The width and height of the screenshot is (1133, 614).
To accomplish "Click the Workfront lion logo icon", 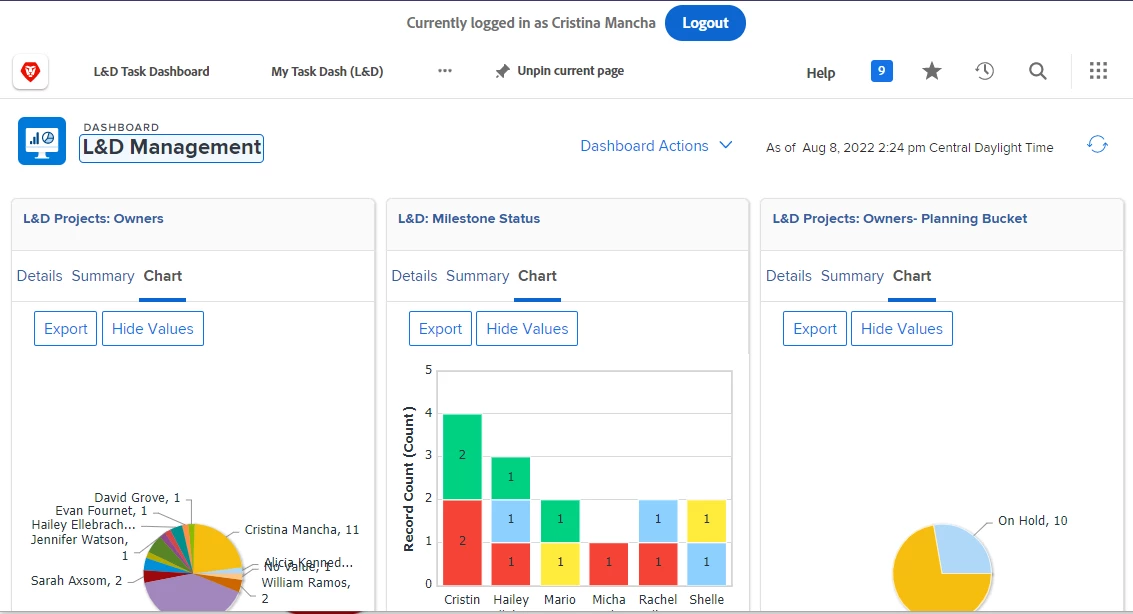I will pyautogui.click(x=30, y=72).
